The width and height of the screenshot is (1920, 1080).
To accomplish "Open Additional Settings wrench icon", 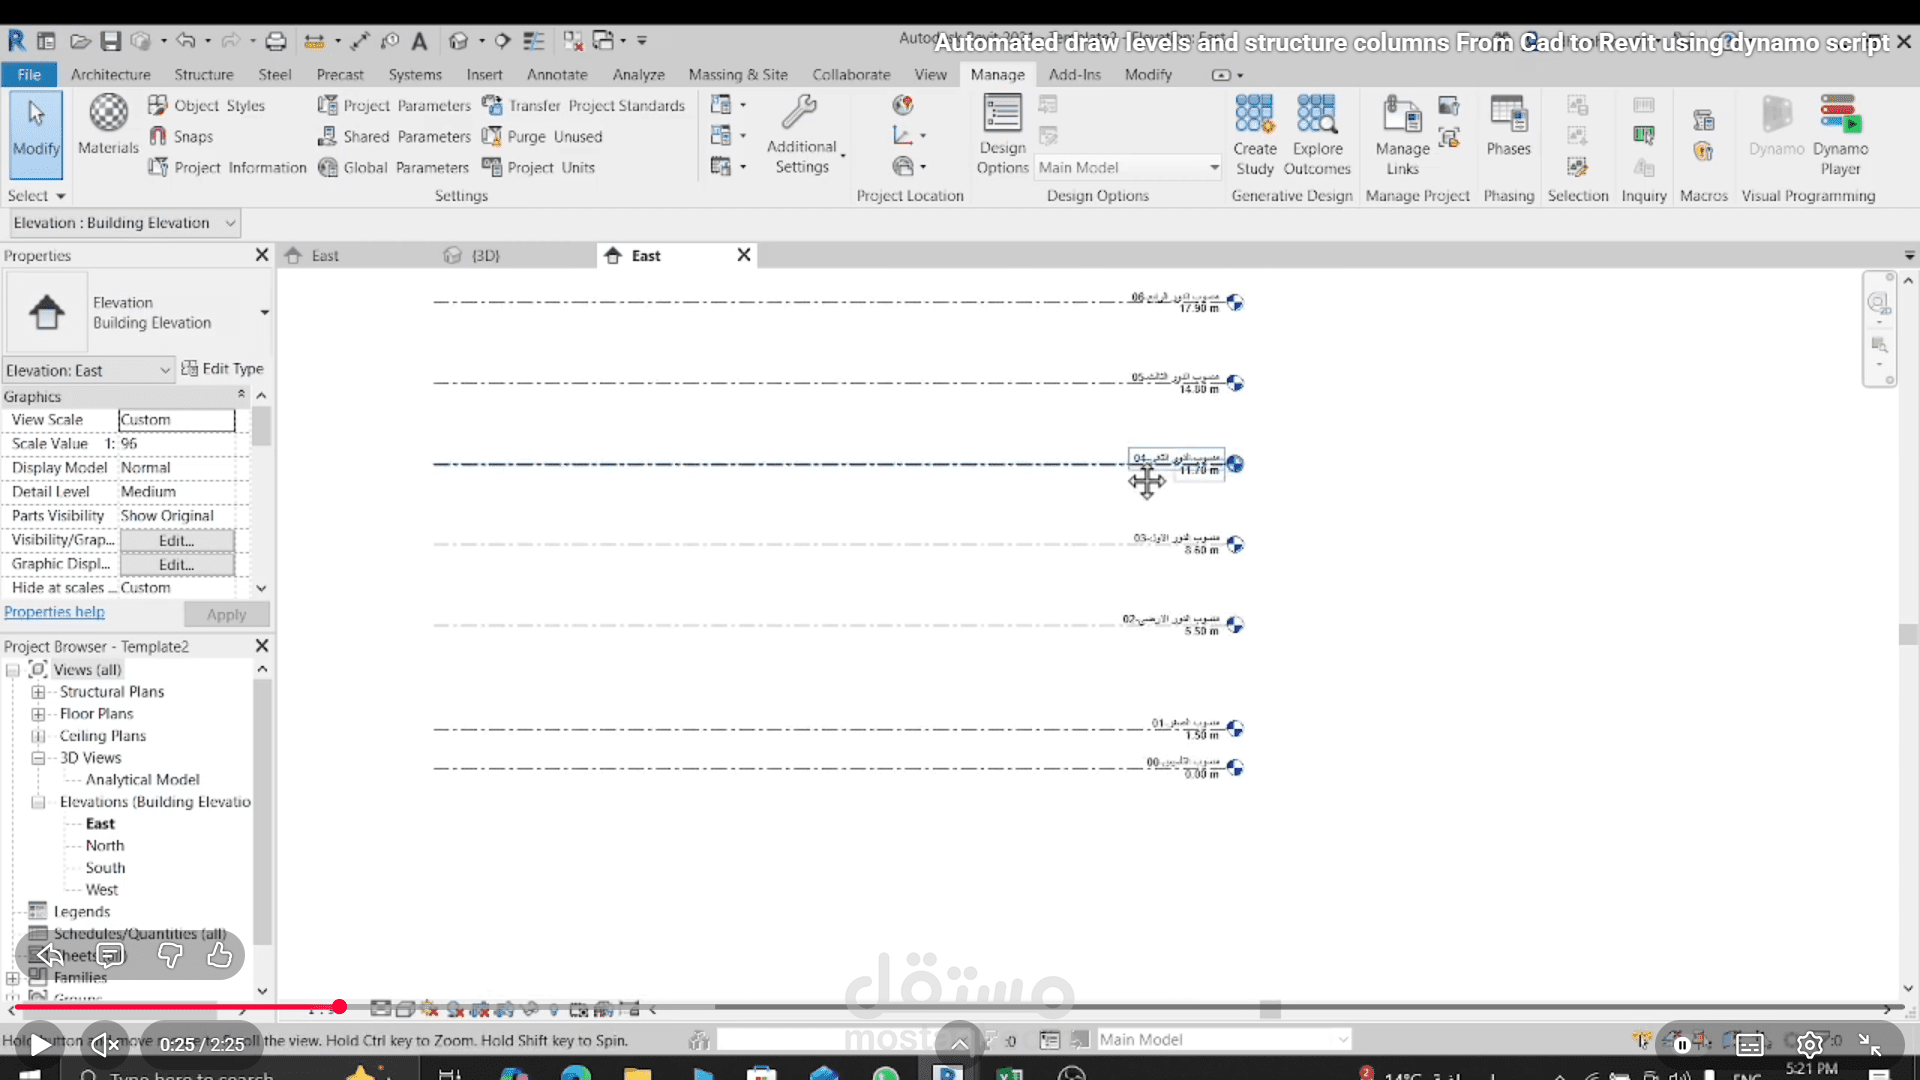I will (x=800, y=113).
